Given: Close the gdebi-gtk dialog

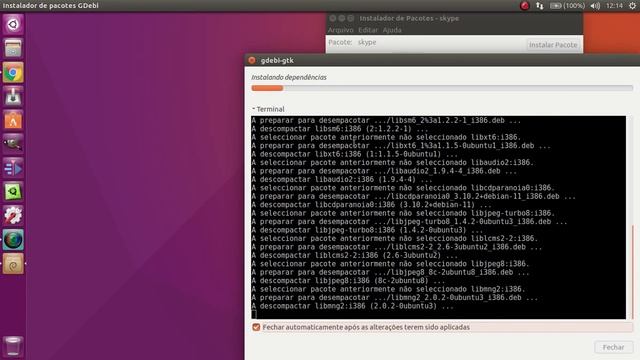Looking at the screenshot, I should 252,60.
